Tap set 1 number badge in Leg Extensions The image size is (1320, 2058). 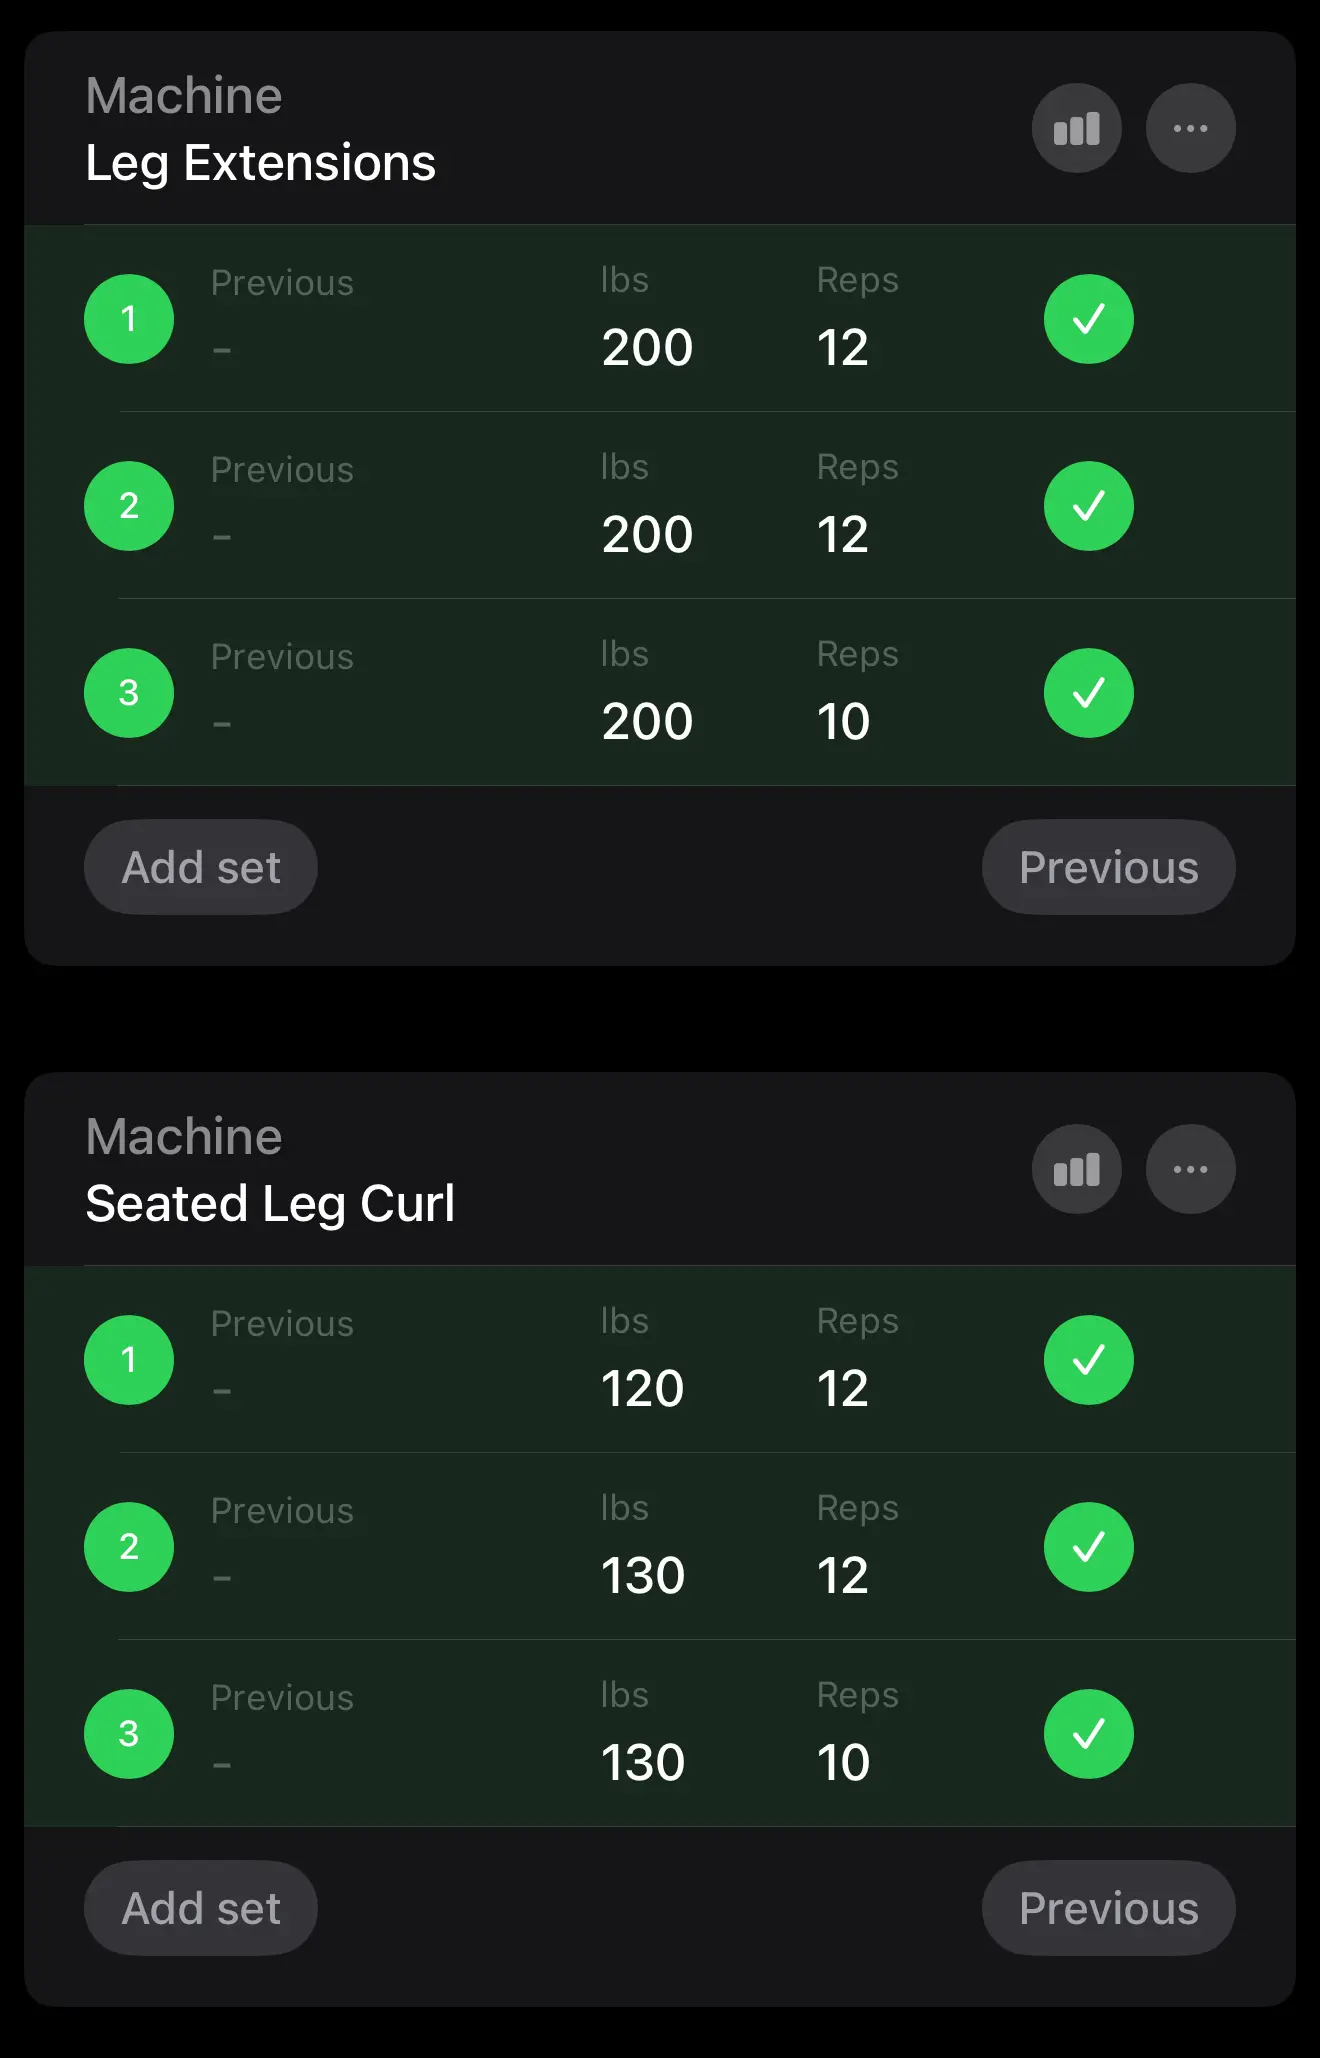[129, 319]
